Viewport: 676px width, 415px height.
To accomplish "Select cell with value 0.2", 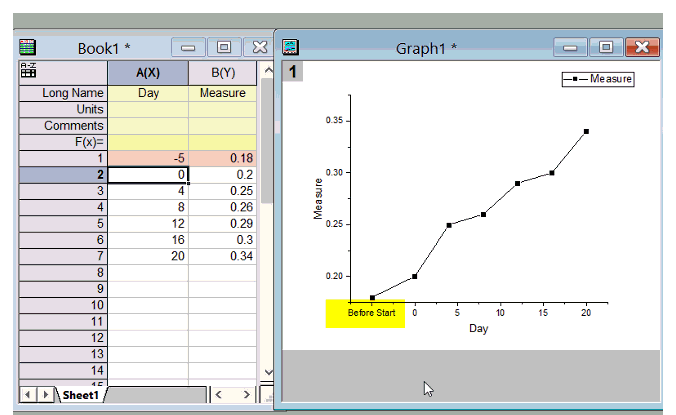I will [222, 175].
